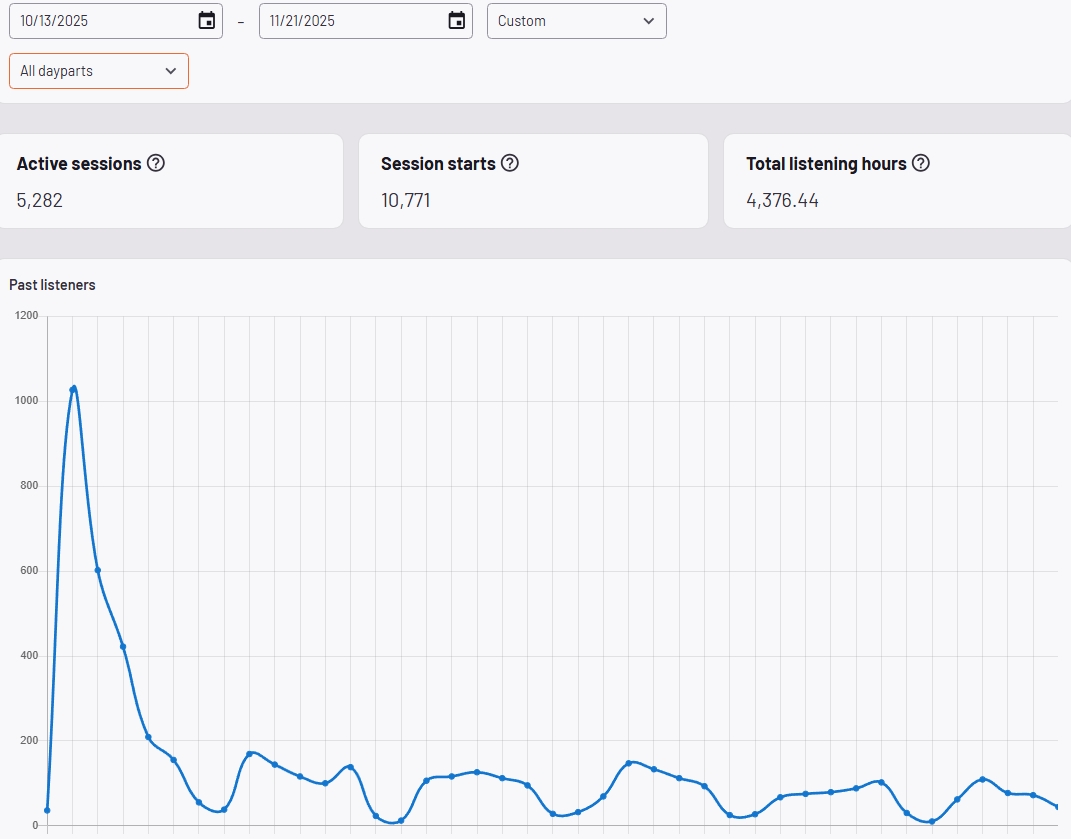Click the 10/13/2025 start date field
Image resolution: width=1071 pixels, height=839 pixels.
pyautogui.click(x=115, y=20)
